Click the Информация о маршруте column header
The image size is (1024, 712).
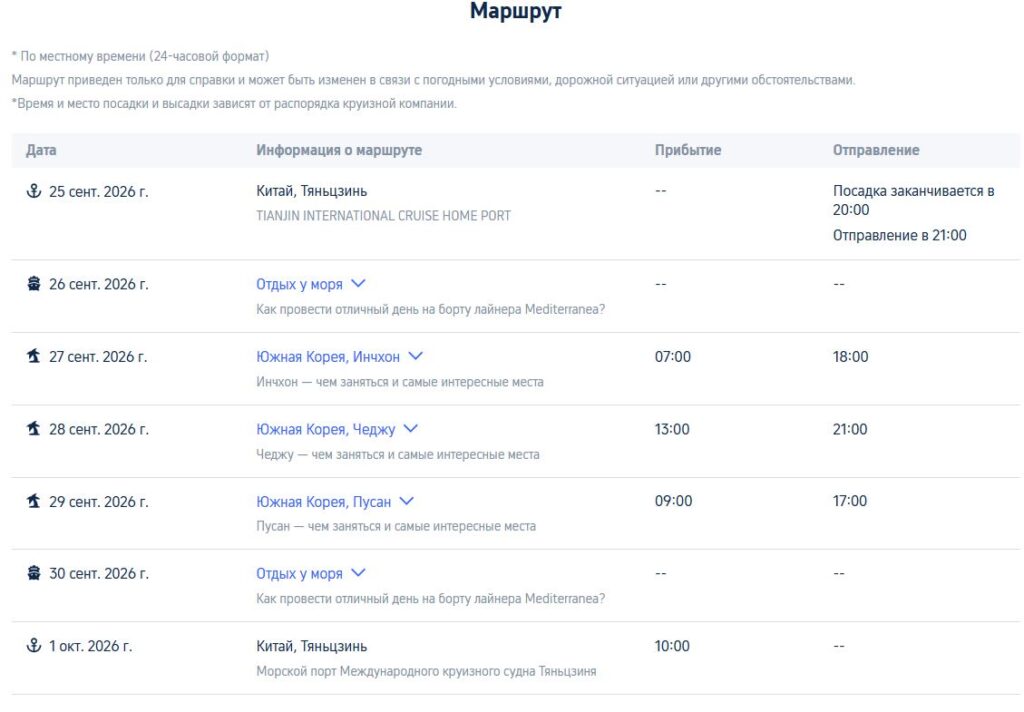339,150
